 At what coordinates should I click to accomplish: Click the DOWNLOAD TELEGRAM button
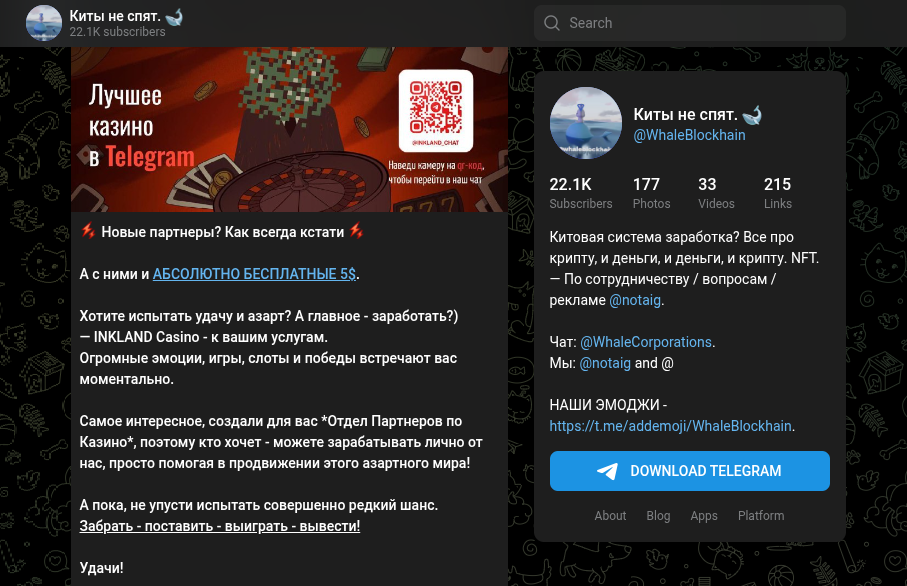coord(690,471)
